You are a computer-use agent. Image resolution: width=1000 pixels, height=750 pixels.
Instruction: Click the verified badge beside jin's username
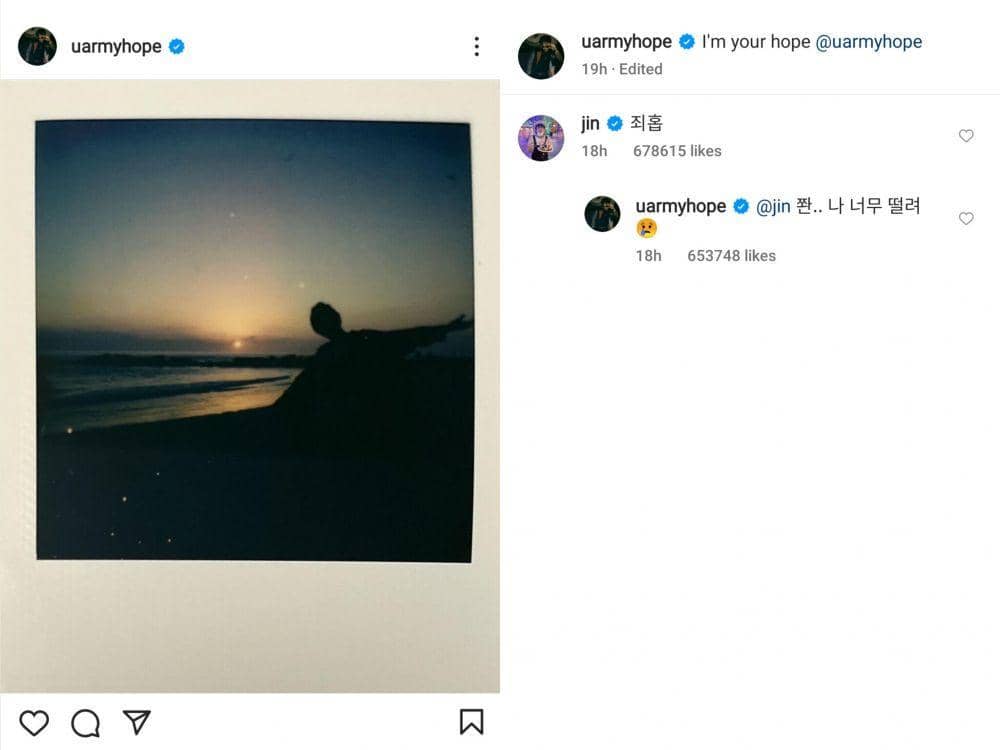(x=612, y=124)
